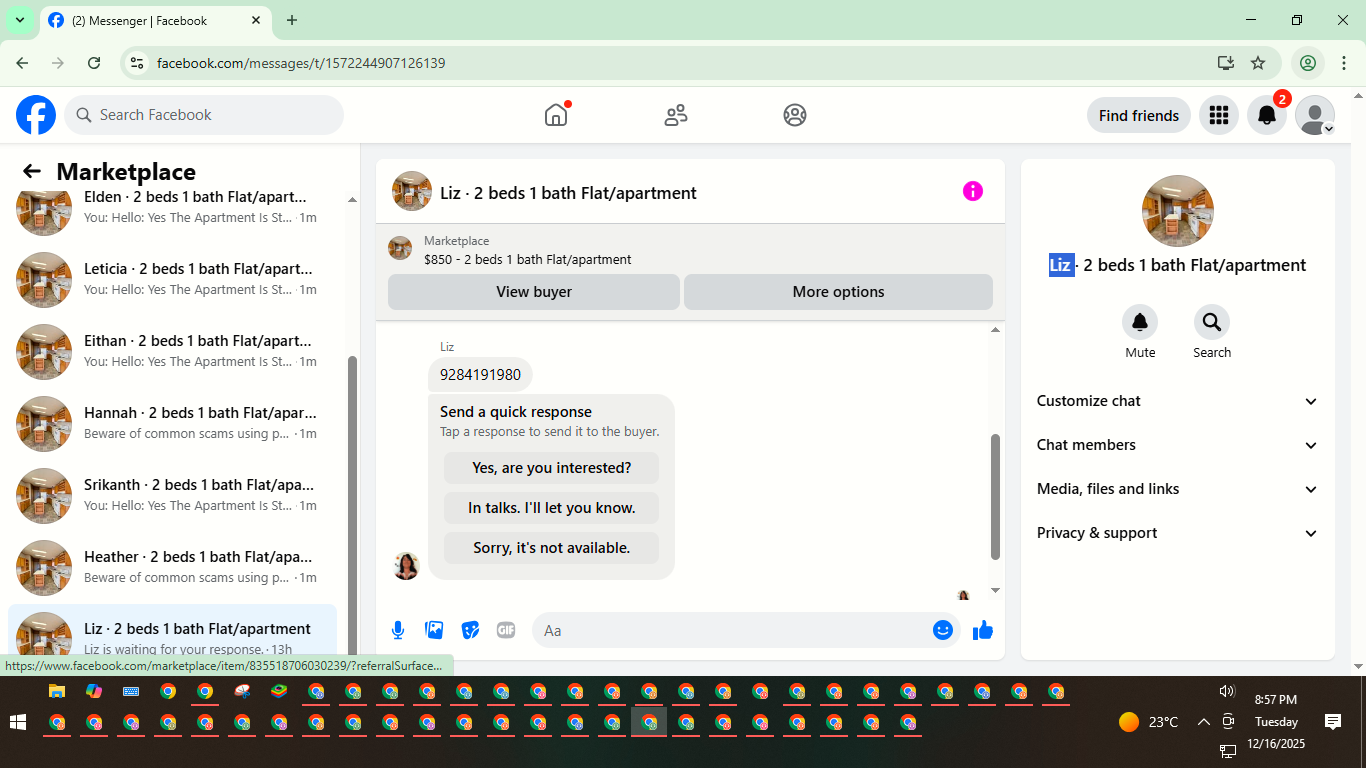View site information icon beside the URL
Screen dimensions: 1366x768
click(138, 63)
